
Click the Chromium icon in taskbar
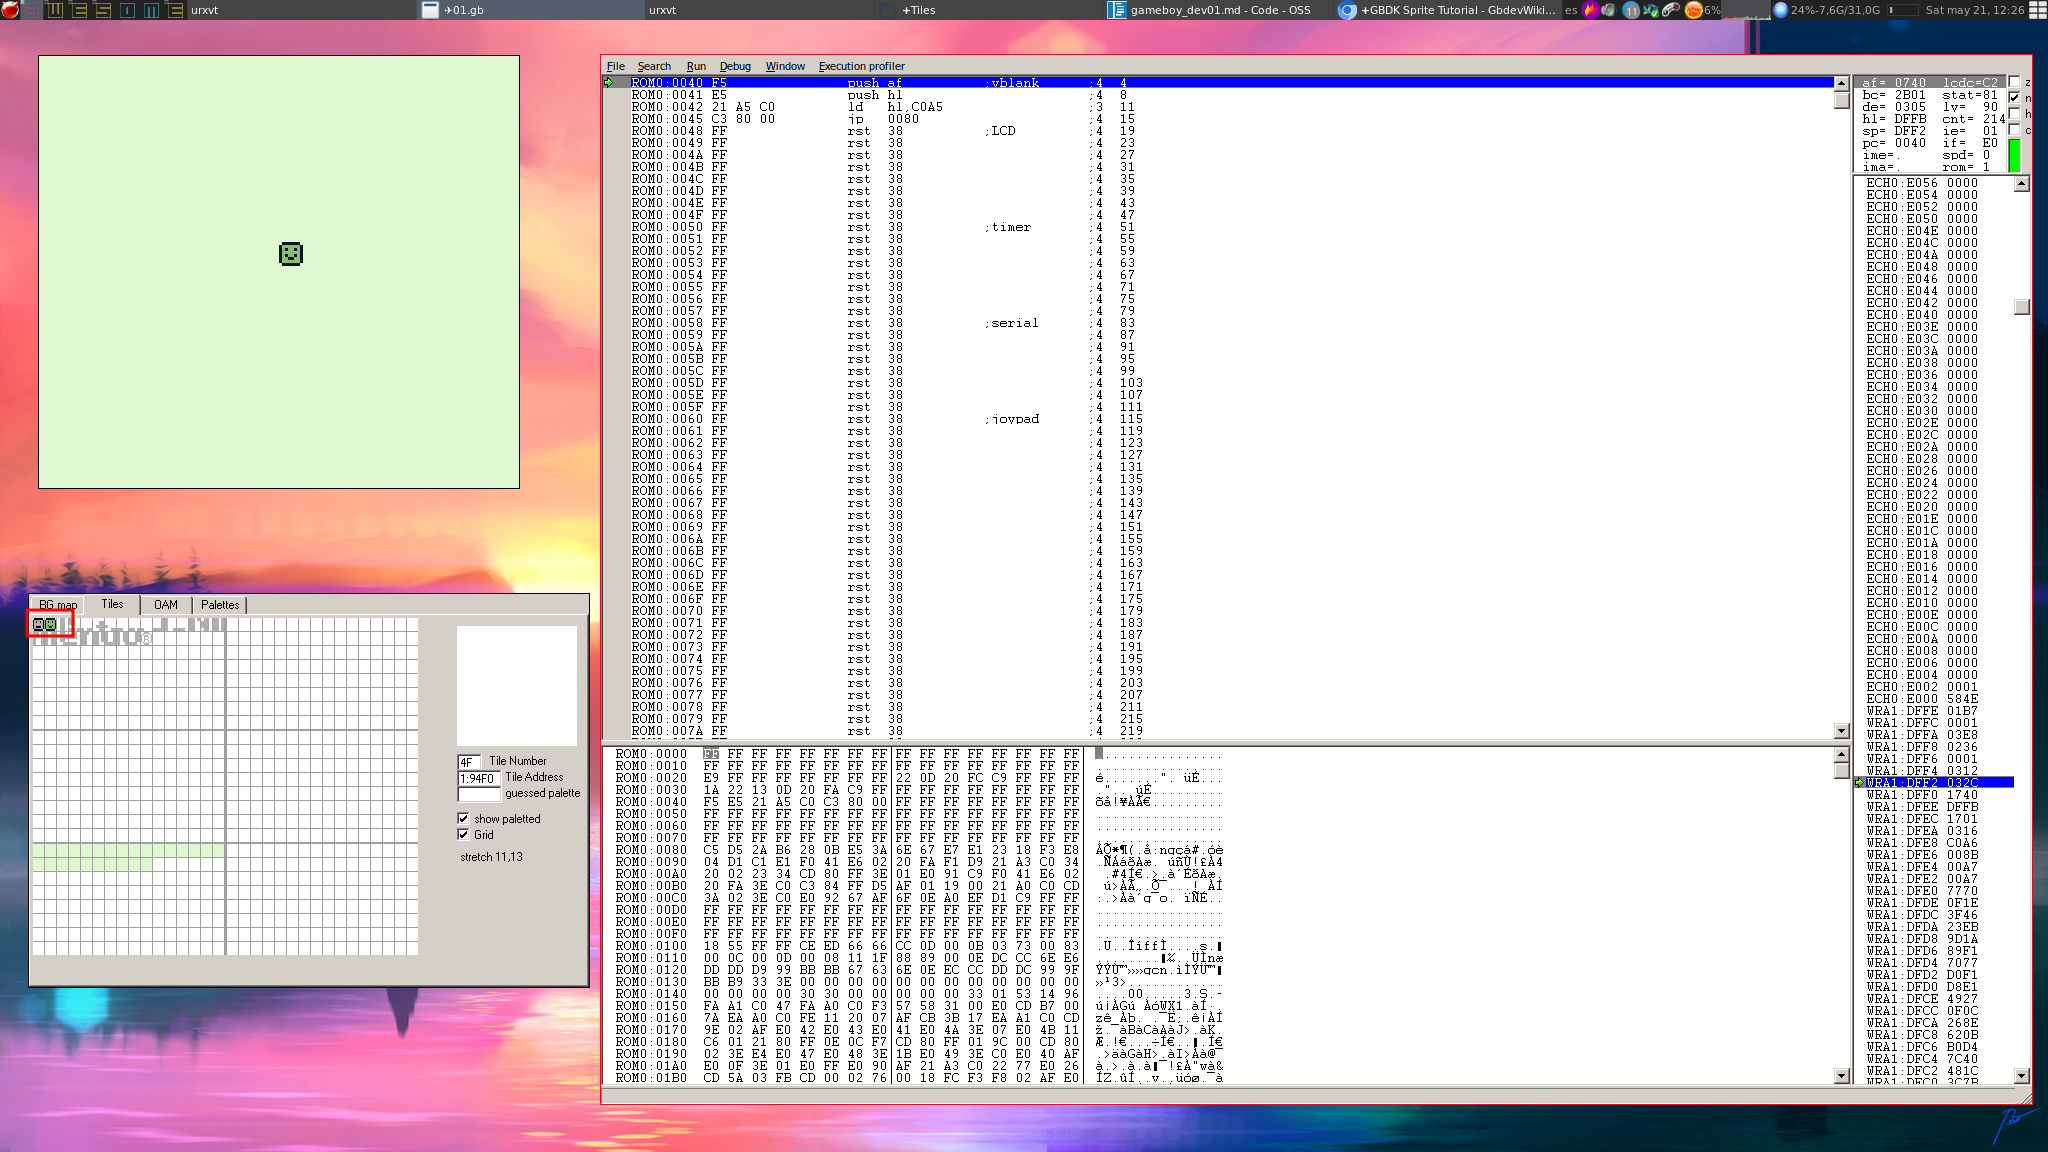point(1347,10)
